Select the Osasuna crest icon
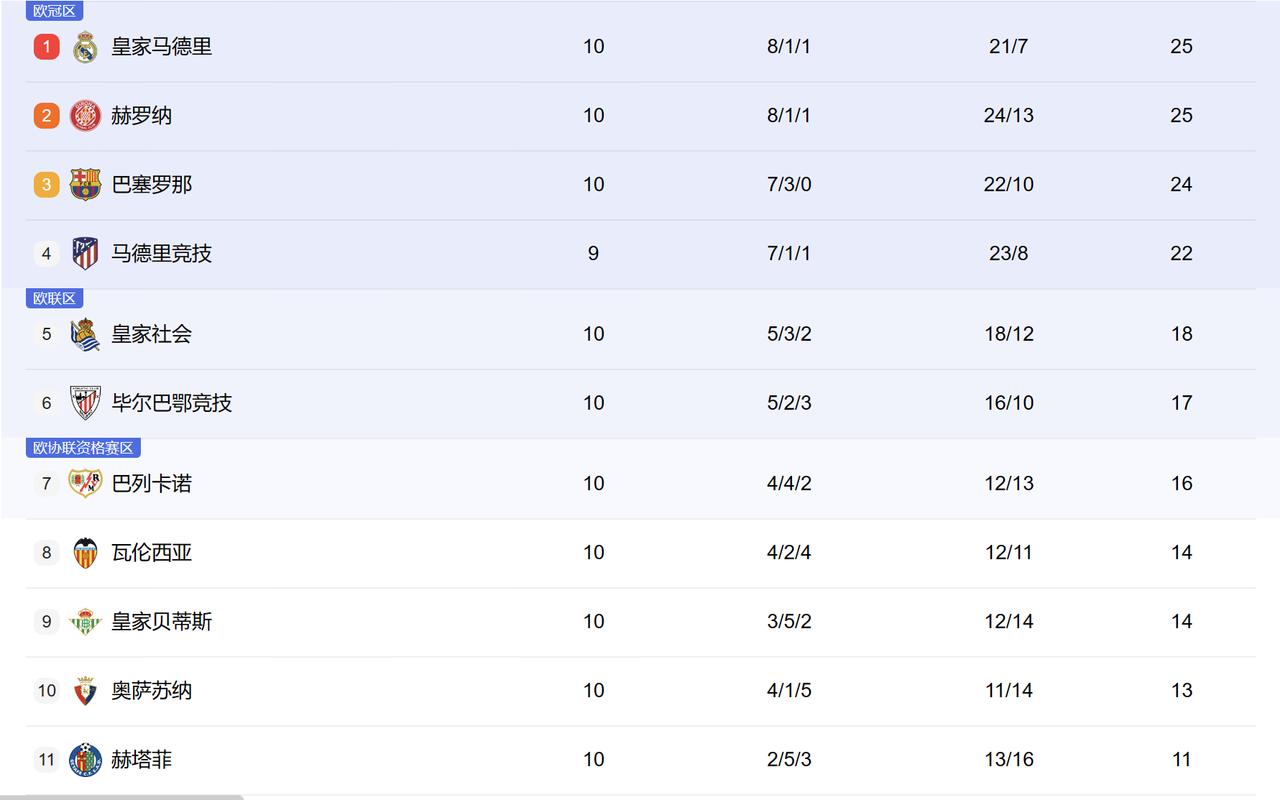The width and height of the screenshot is (1280, 800). (85, 691)
